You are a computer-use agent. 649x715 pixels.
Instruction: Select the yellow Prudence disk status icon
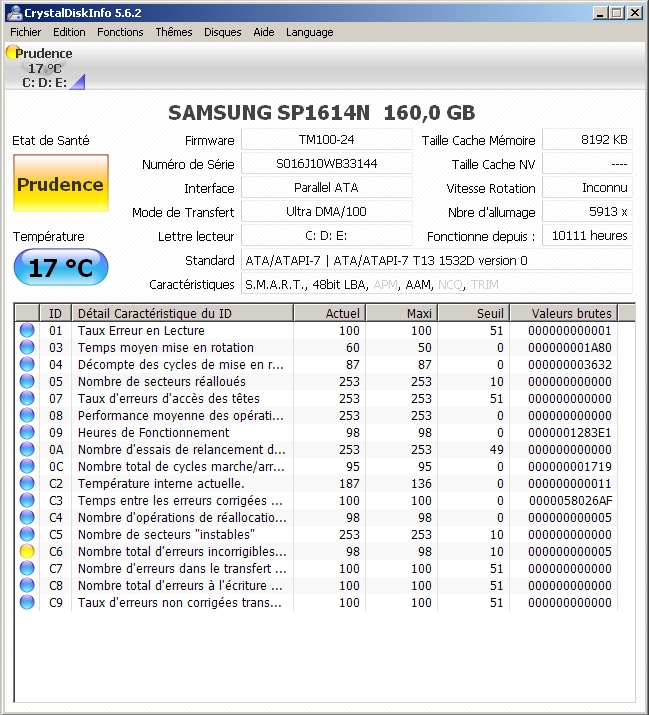point(12,52)
